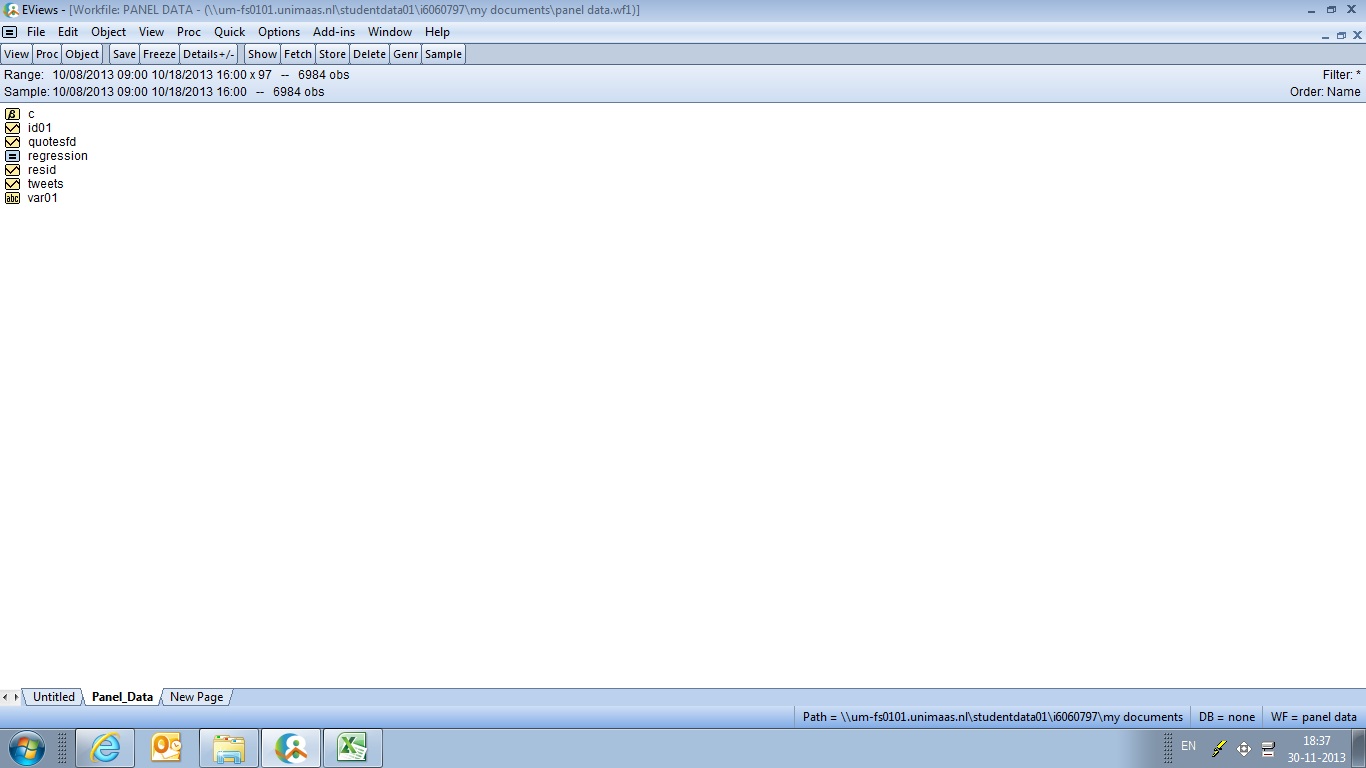The width and height of the screenshot is (1366, 768).
Task: Select the id01 series icon
Action: coord(12,128)
